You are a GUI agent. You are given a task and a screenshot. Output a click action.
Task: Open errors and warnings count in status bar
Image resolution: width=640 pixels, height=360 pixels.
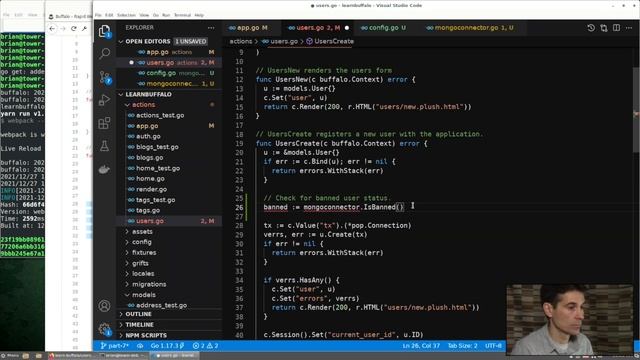click(205, 346)
